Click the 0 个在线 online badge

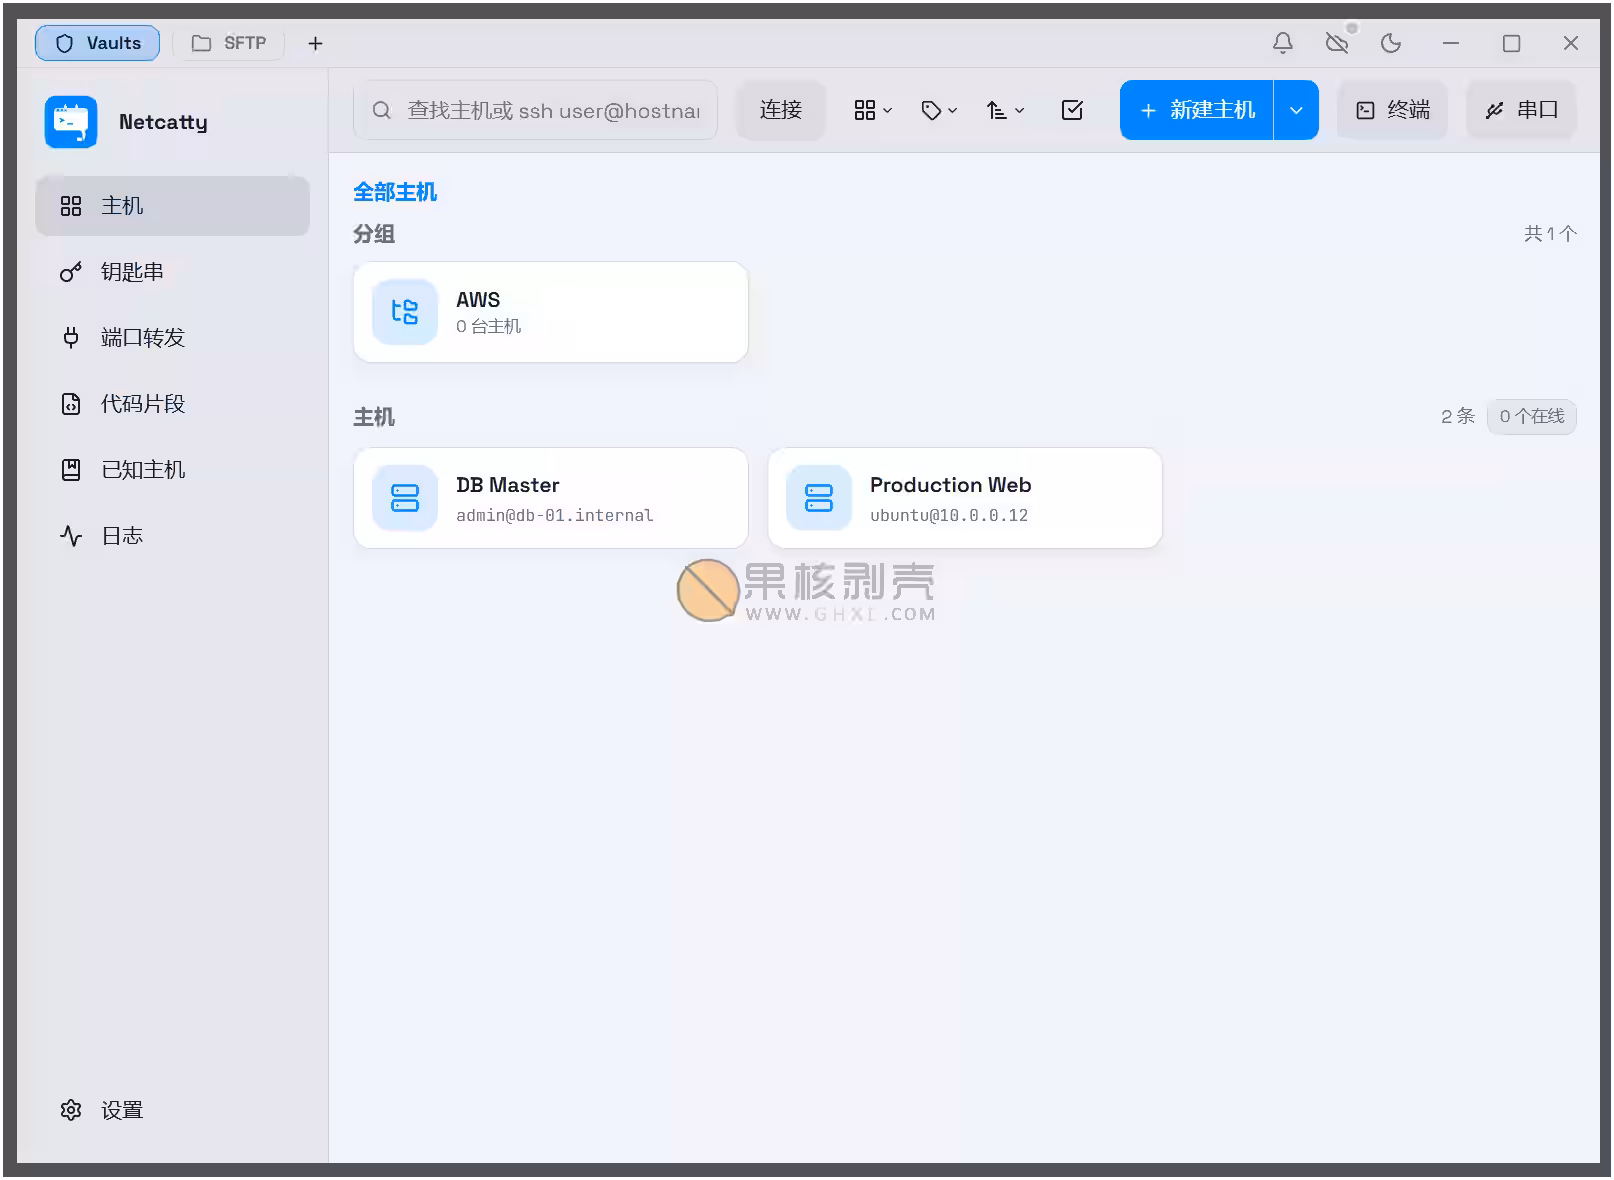click(x=1531, y=416)
